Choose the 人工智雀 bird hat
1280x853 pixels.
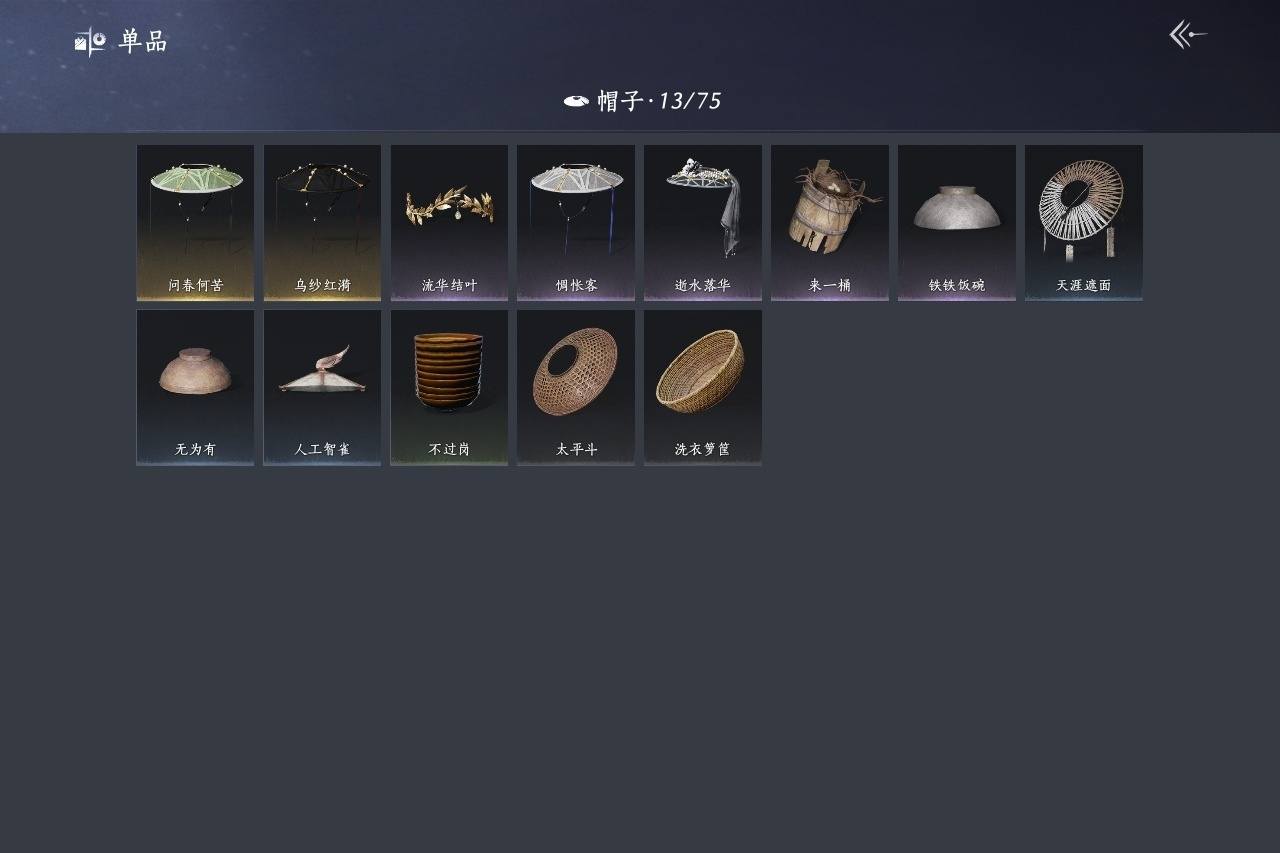click(x=322, y=387)
